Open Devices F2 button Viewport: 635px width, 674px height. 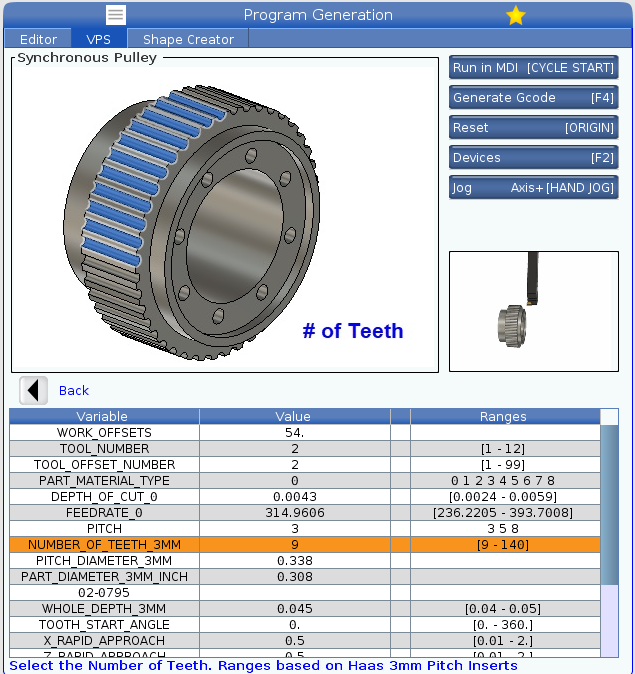tap(534, 158)
